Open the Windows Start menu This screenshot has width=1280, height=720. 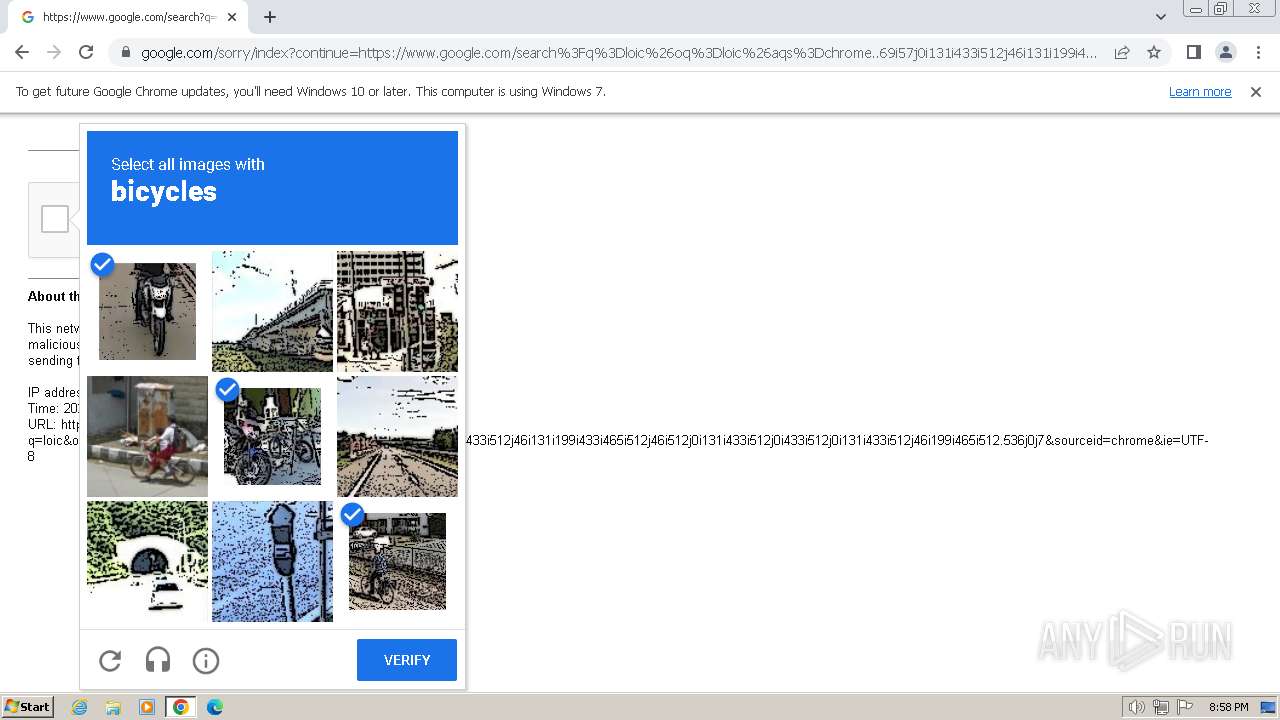(27, 707)
